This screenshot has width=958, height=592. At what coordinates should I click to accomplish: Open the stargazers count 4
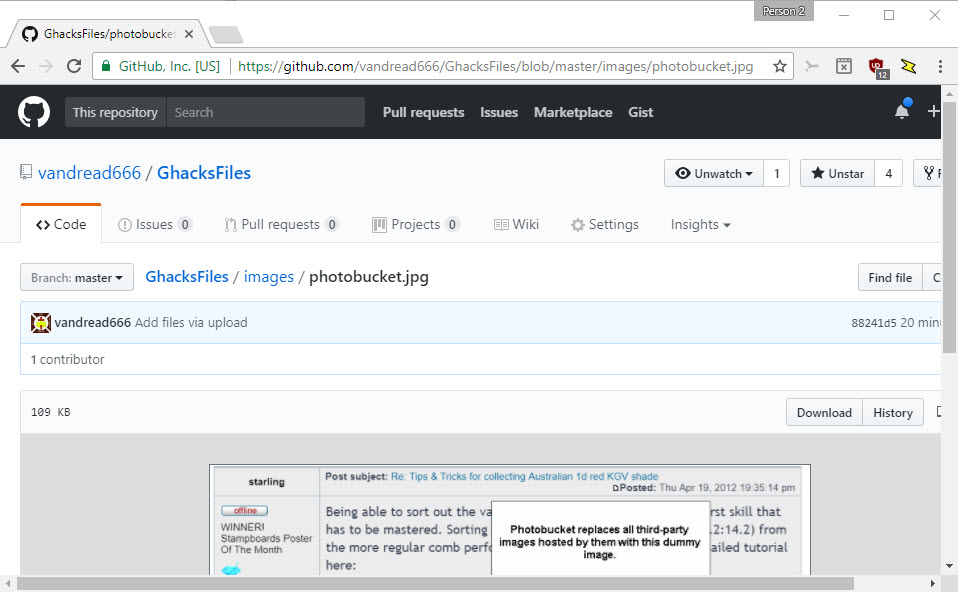tap(888, 174)
